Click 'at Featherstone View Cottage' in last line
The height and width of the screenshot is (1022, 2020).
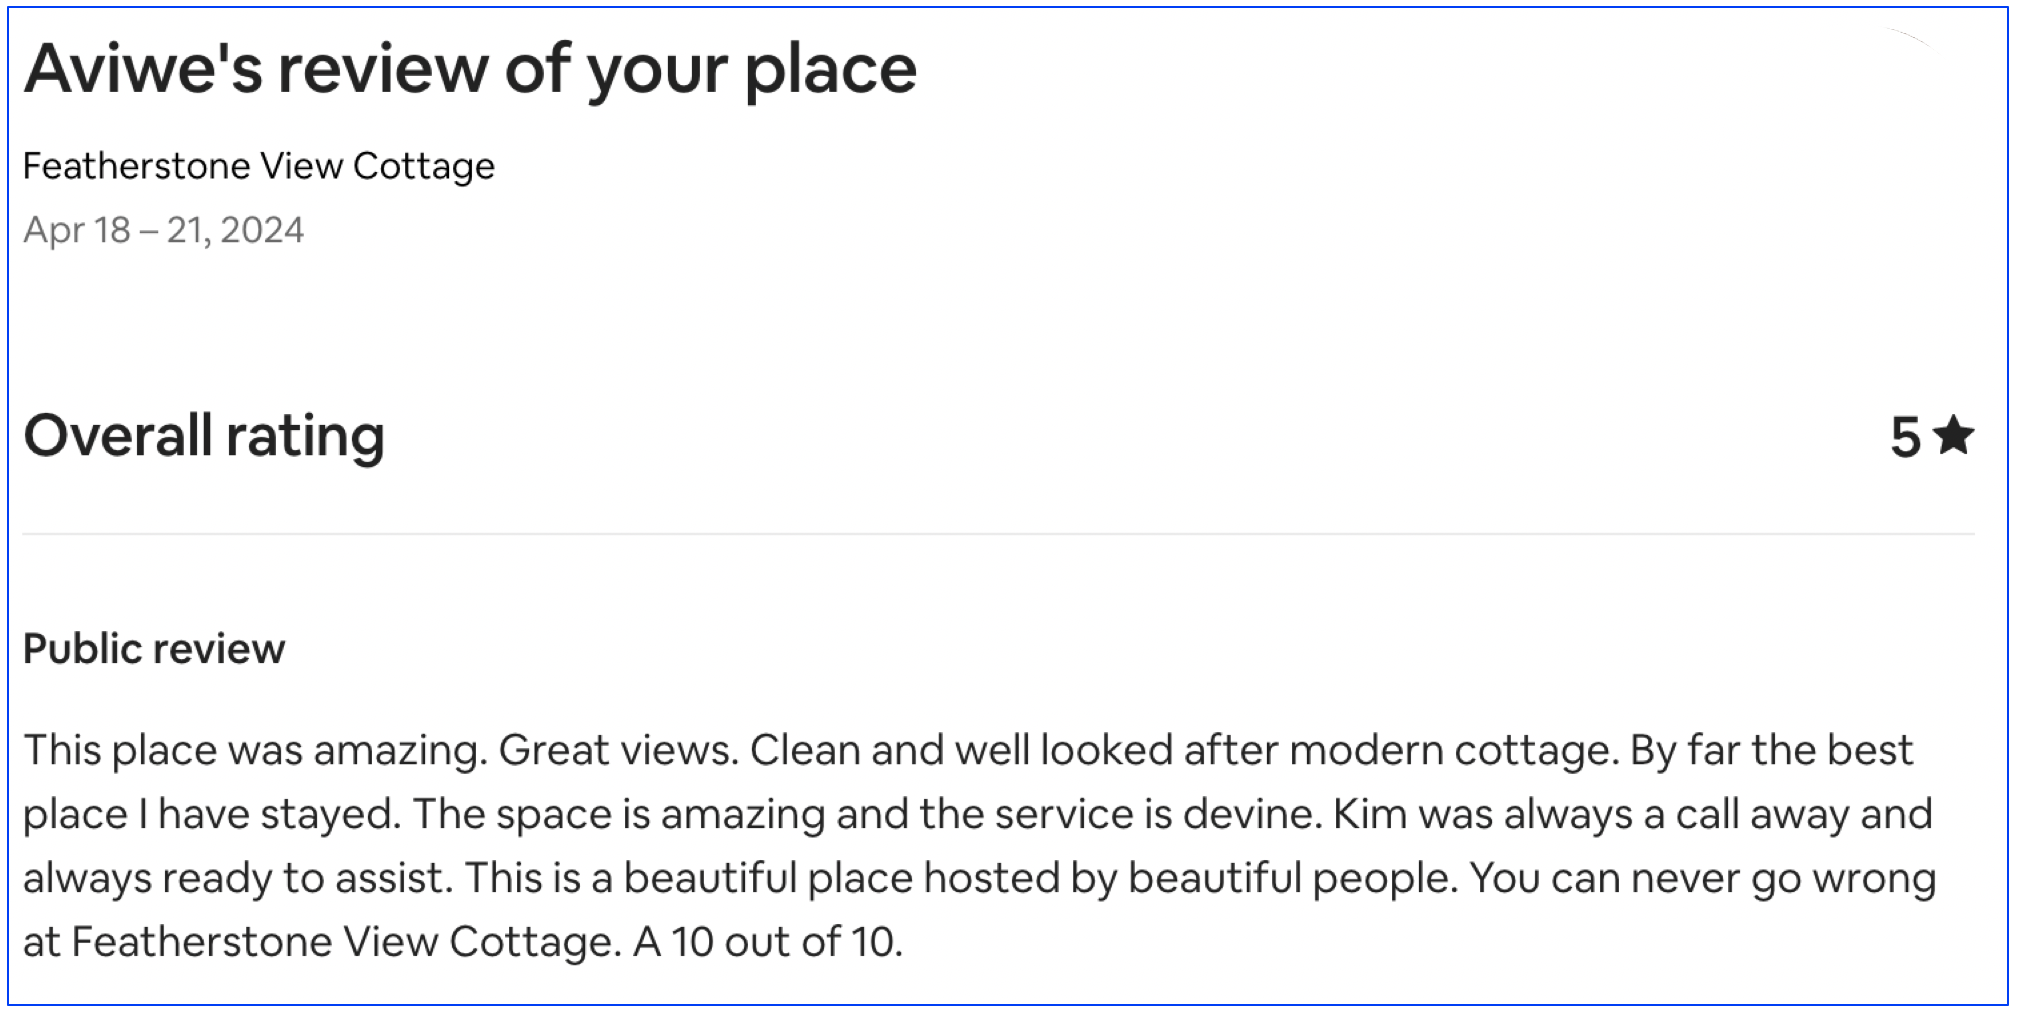tap(322, 942)
